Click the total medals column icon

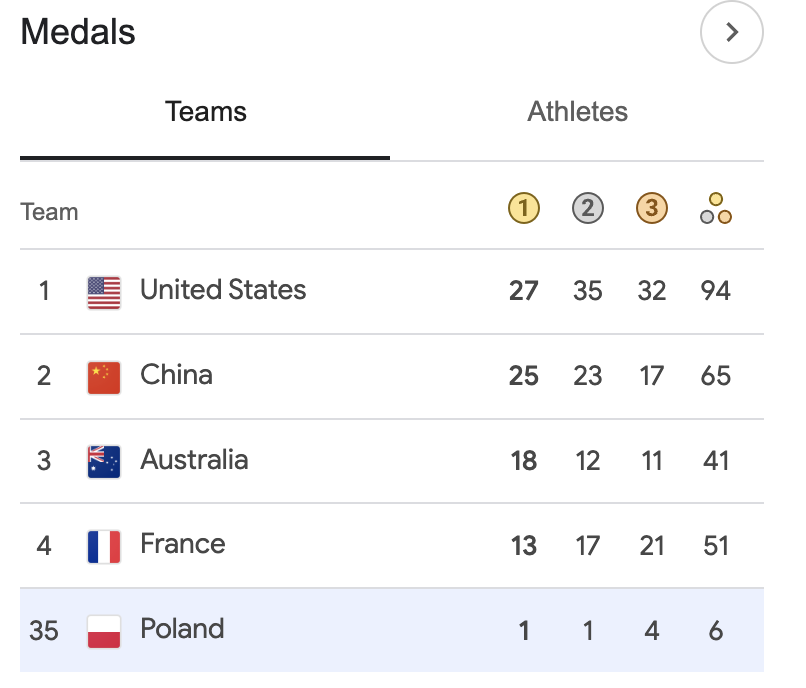point(716,208)
